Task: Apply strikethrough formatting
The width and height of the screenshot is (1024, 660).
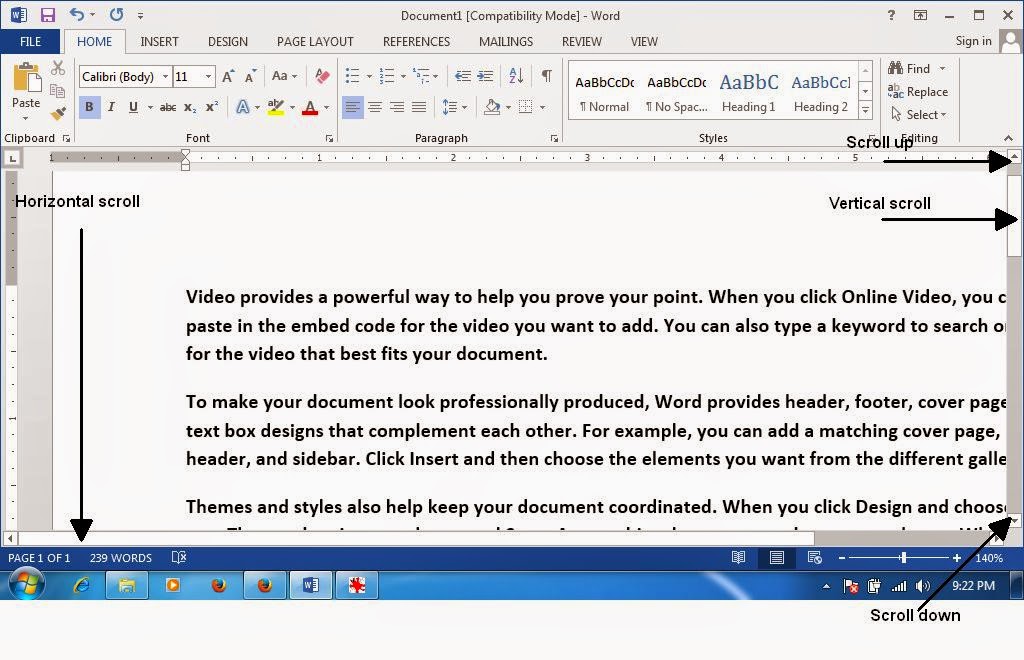Action: [167, 107]
